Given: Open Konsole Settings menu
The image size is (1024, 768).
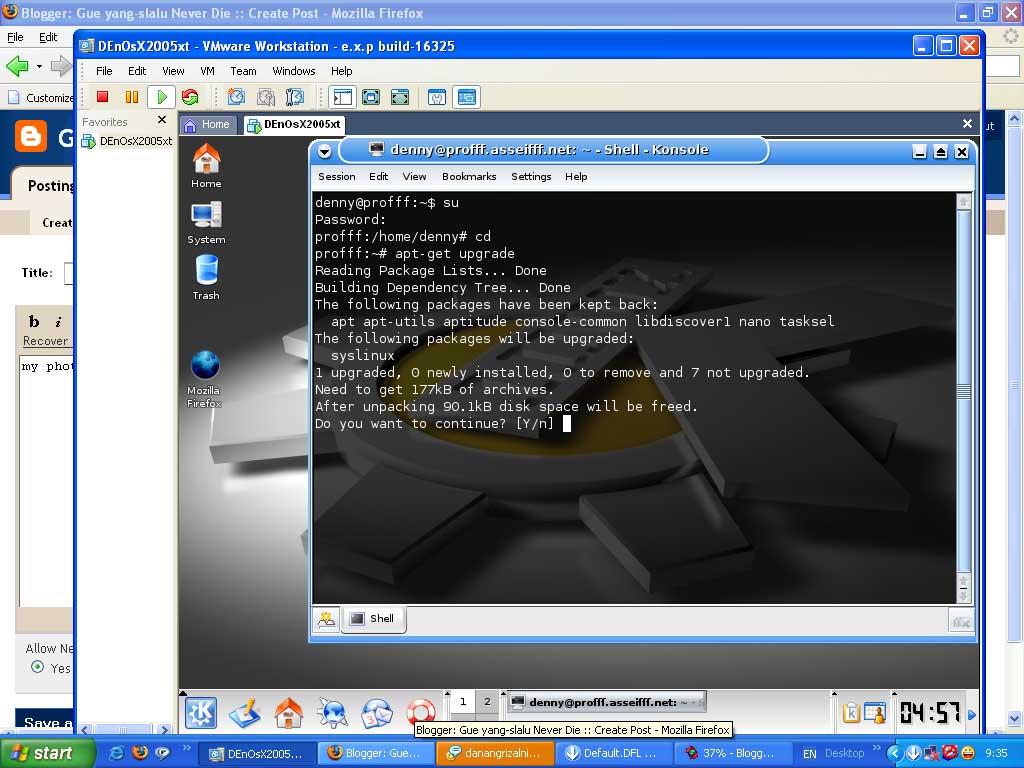Looking at the screenshot, I should pos(531,176).
